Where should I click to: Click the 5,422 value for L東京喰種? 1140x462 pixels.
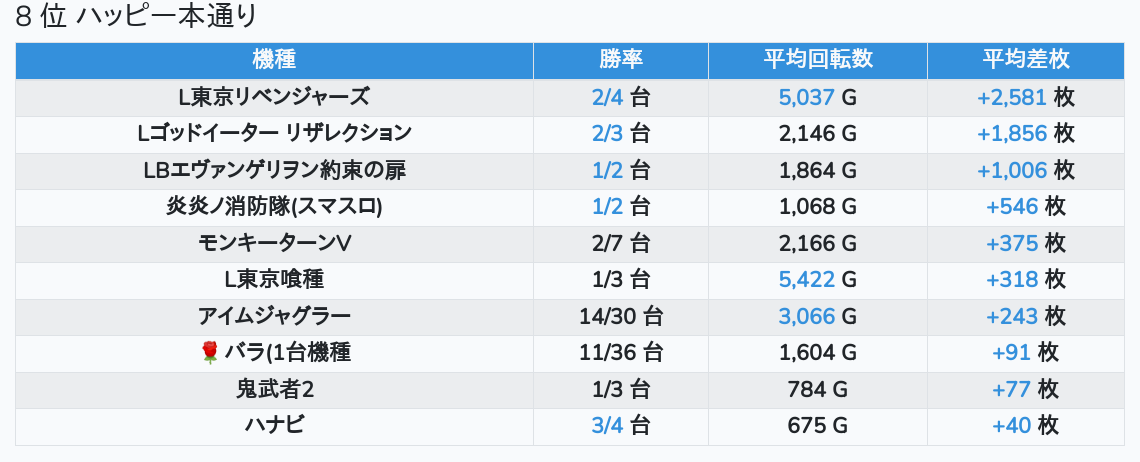coord(806,279)
